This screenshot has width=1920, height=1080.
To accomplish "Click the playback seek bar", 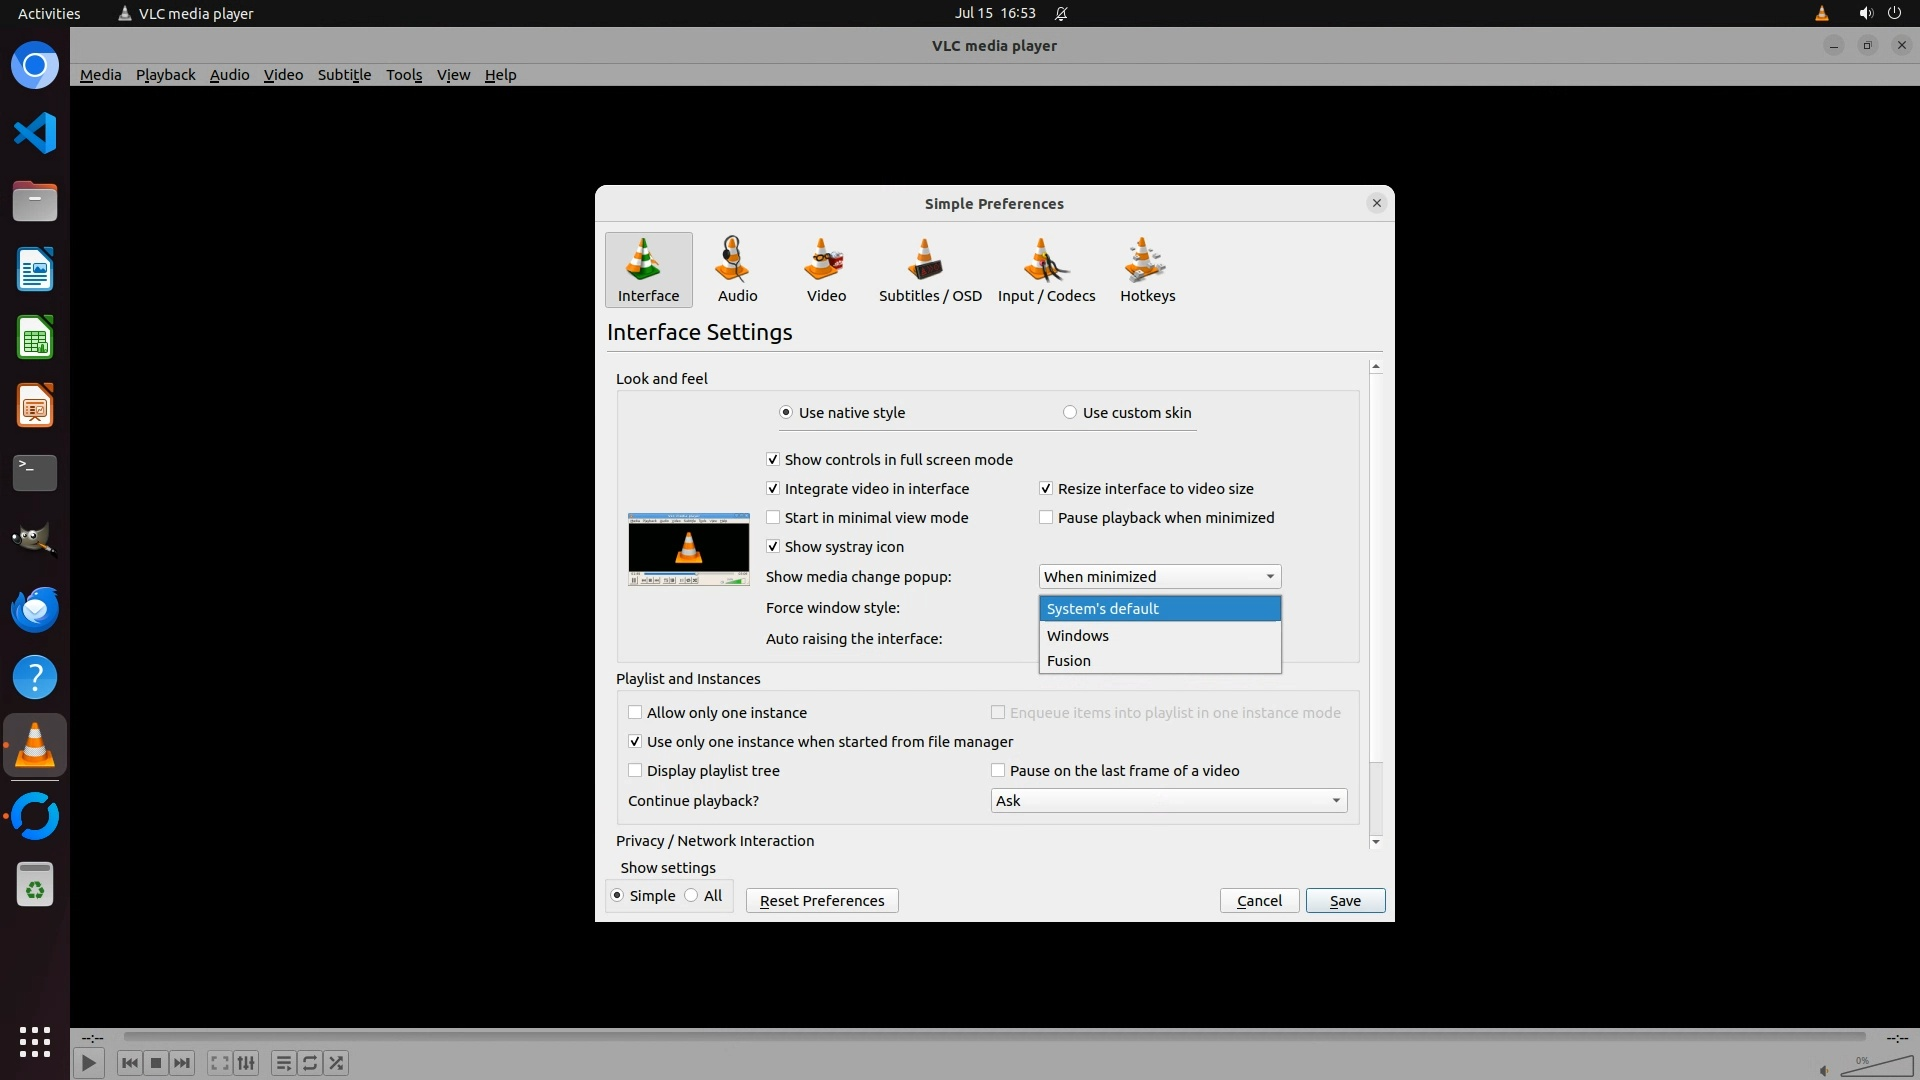I will (x=993, y=1037).
